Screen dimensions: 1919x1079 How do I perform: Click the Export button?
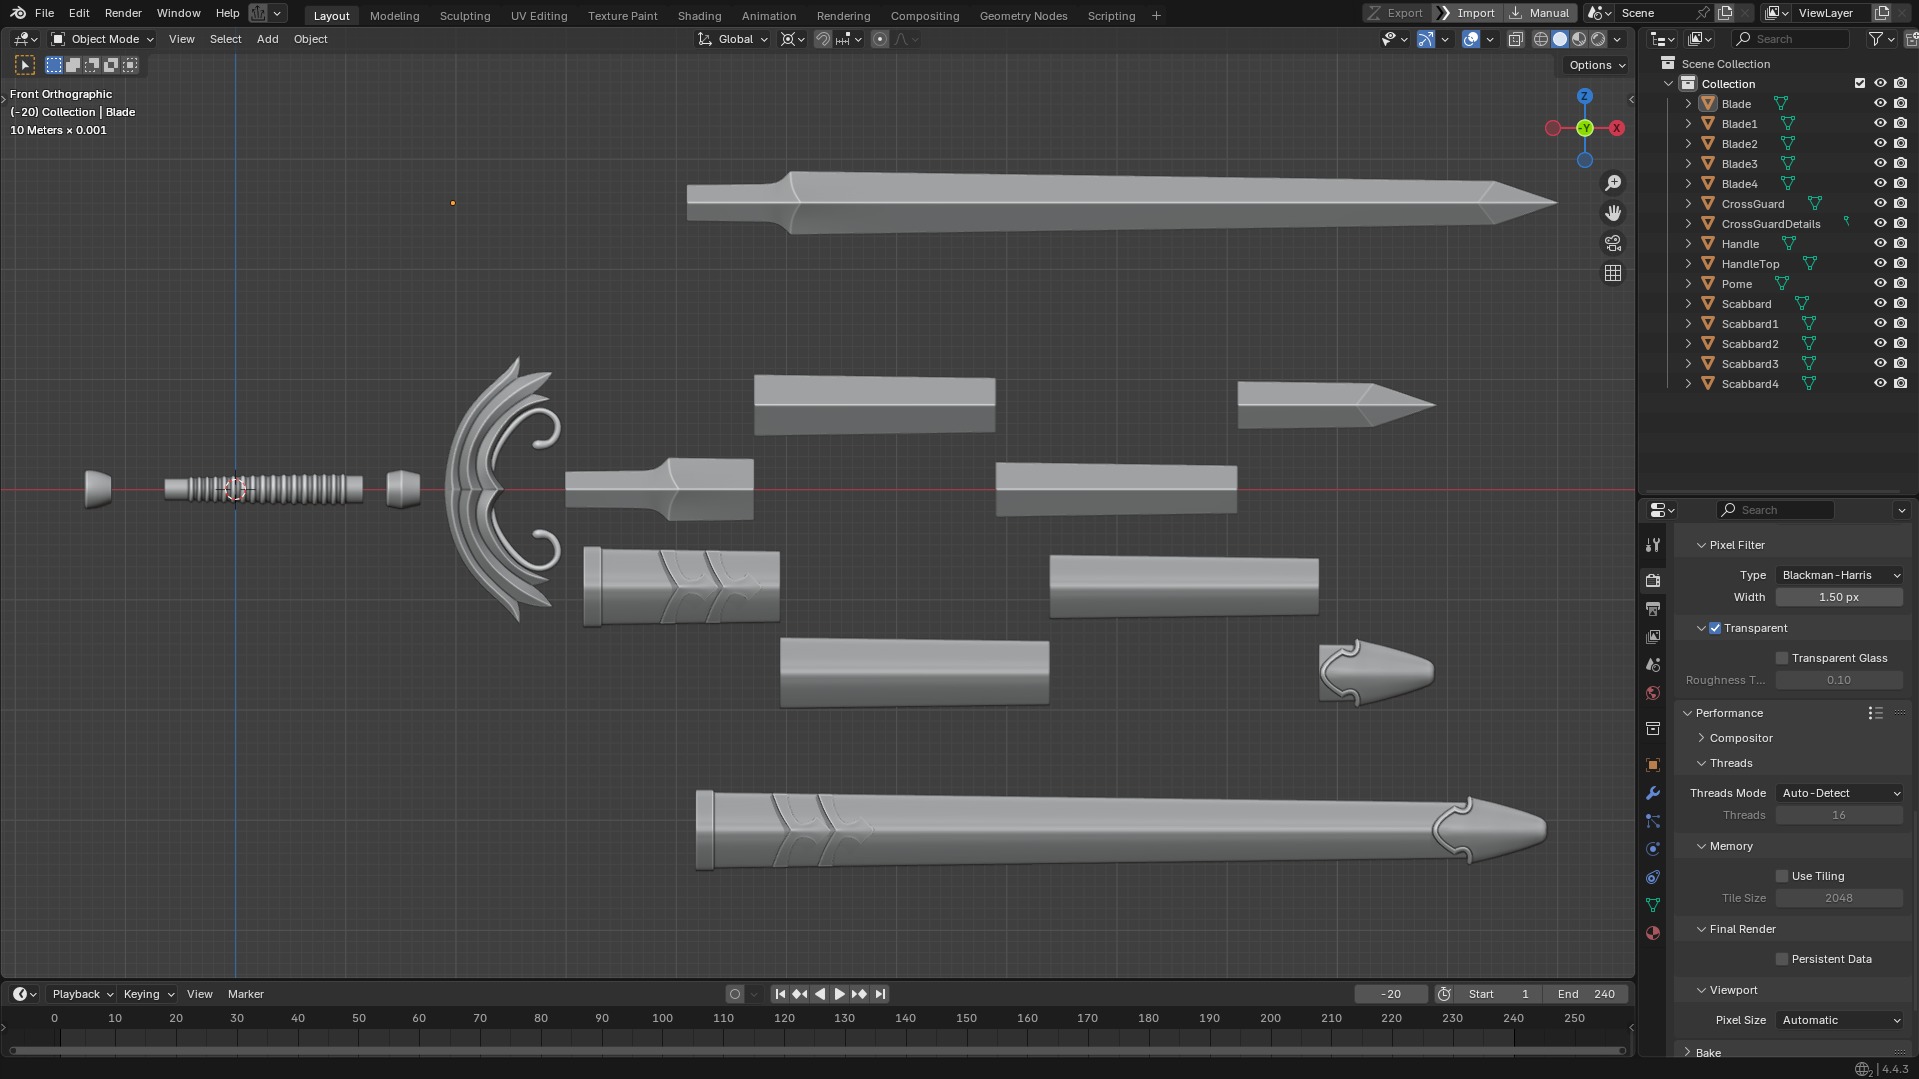point(1395,13)
